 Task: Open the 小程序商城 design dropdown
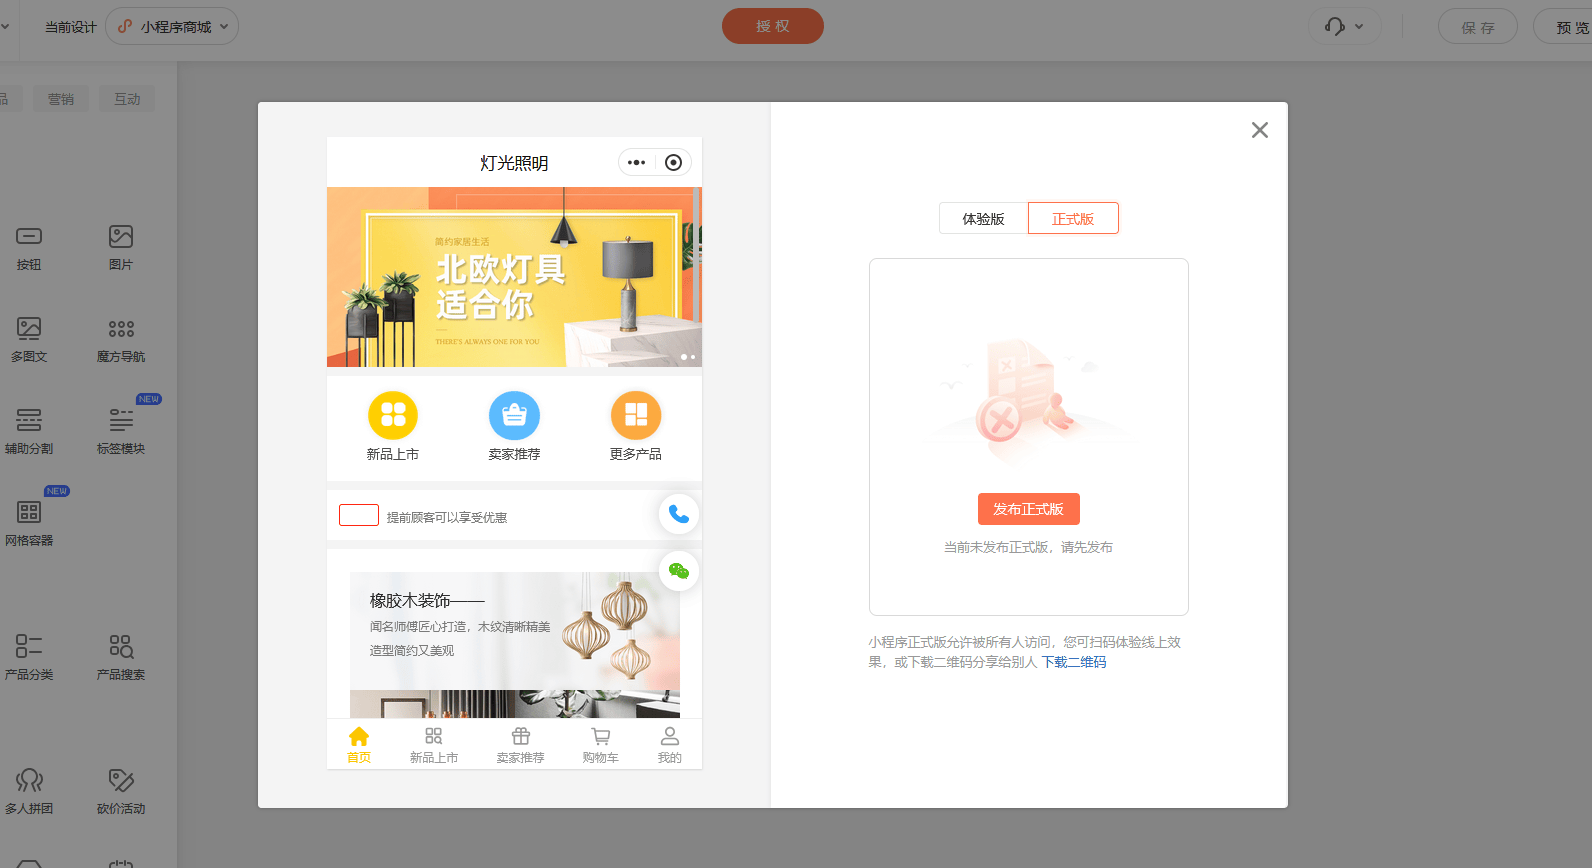172,26
